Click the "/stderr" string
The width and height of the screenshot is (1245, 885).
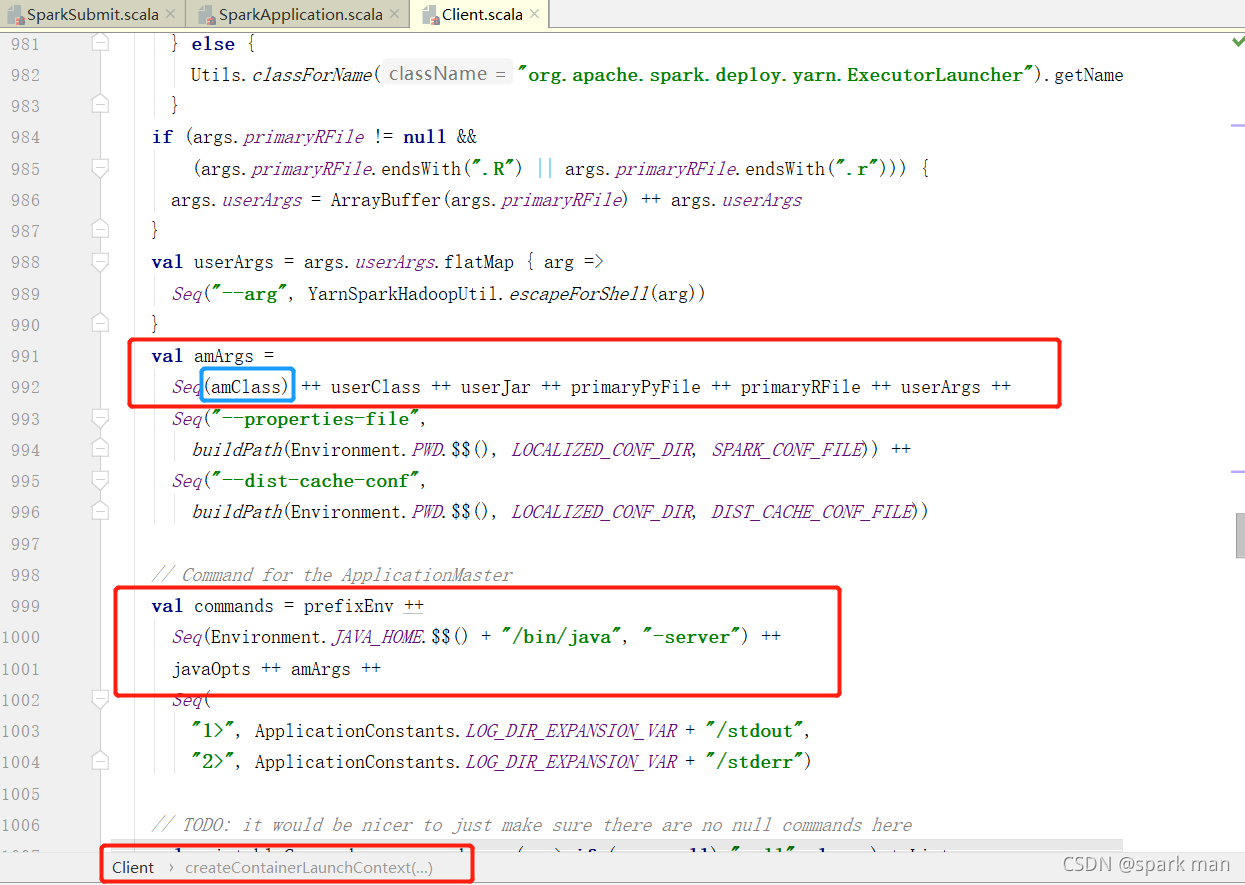[757, 762]
